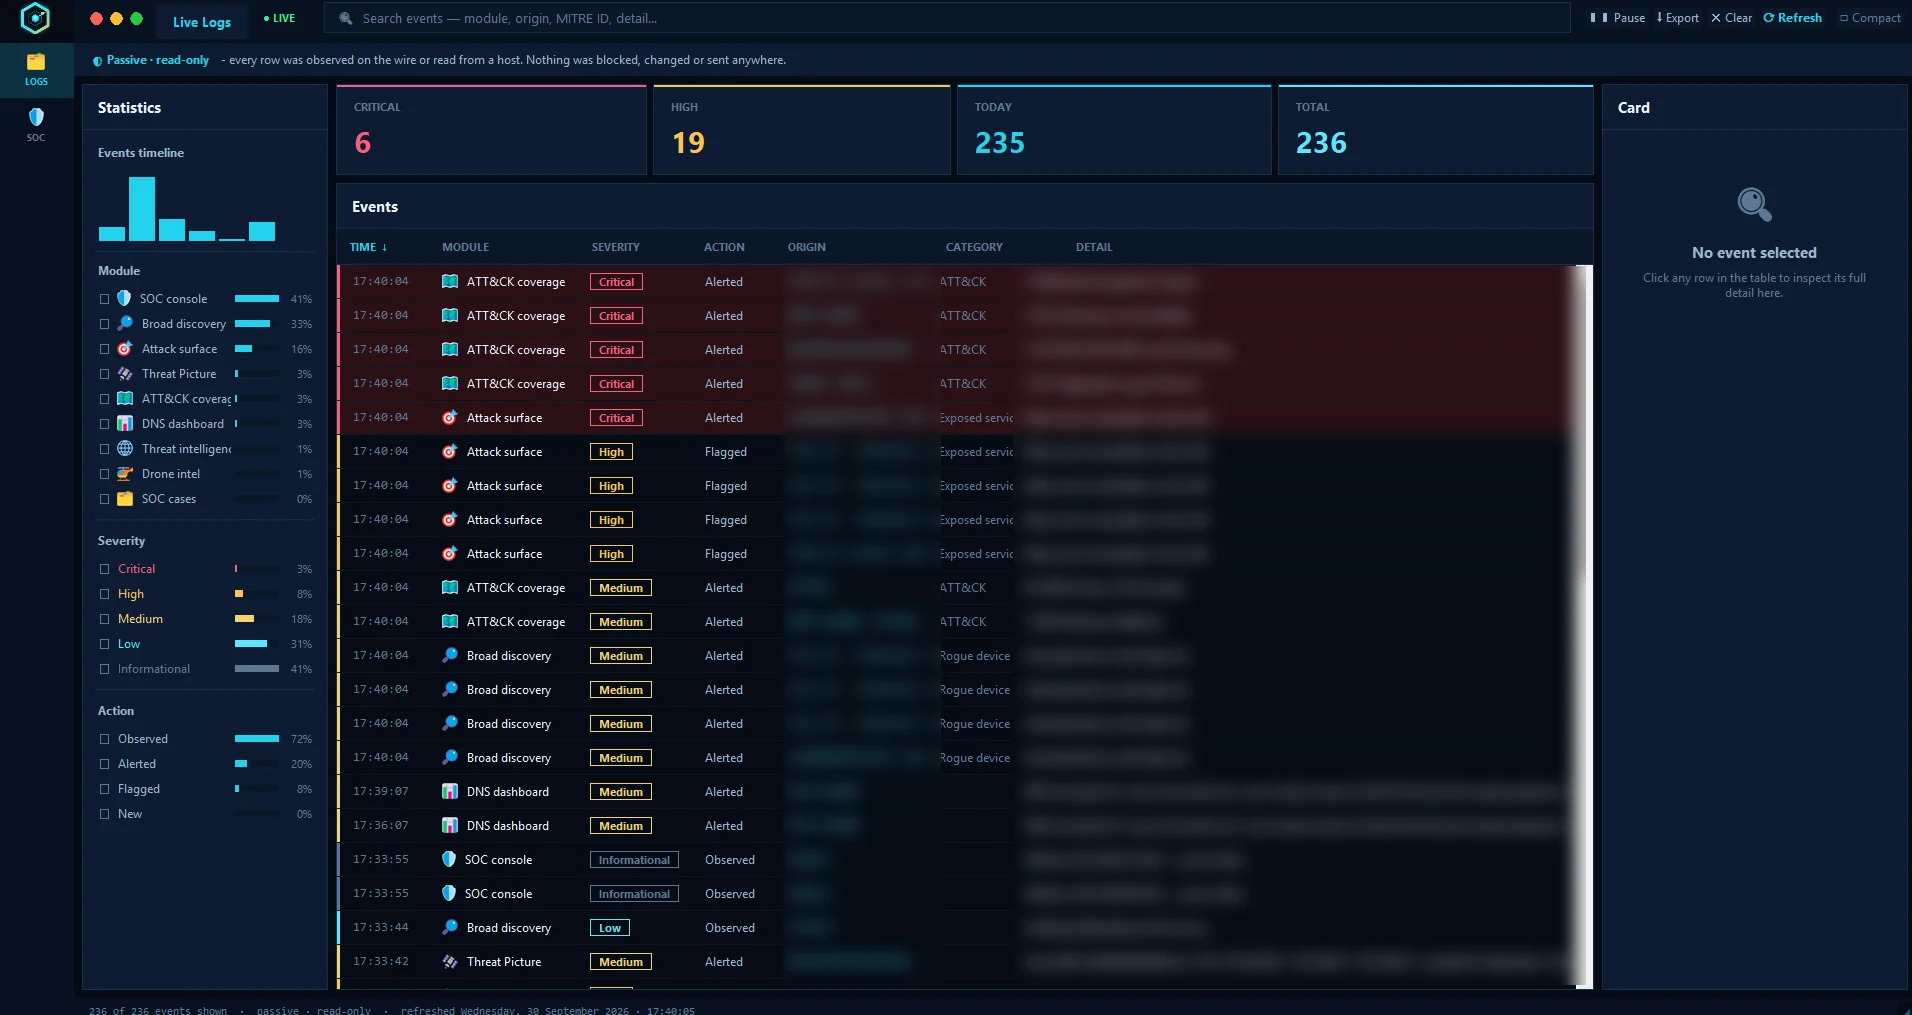Open the Logs sidebar section

(36, 69)
